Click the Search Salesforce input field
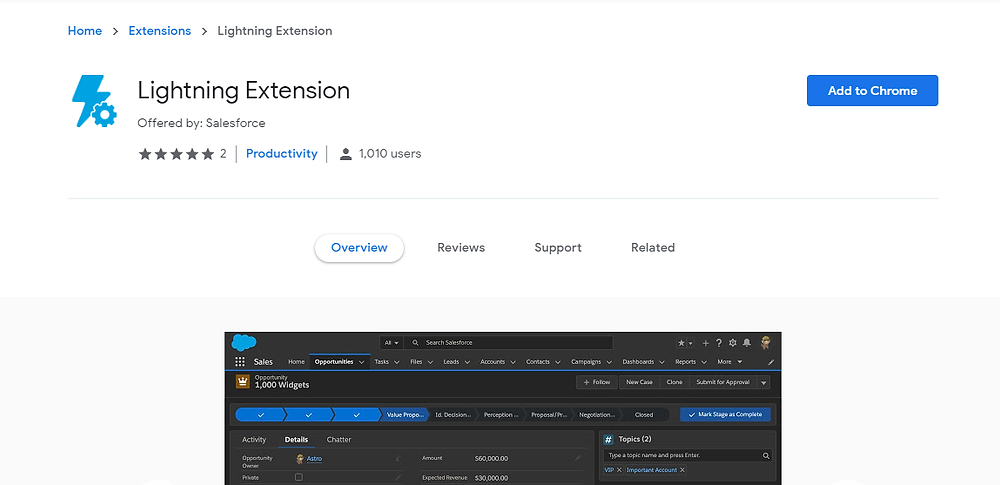 tap(509, 343)
